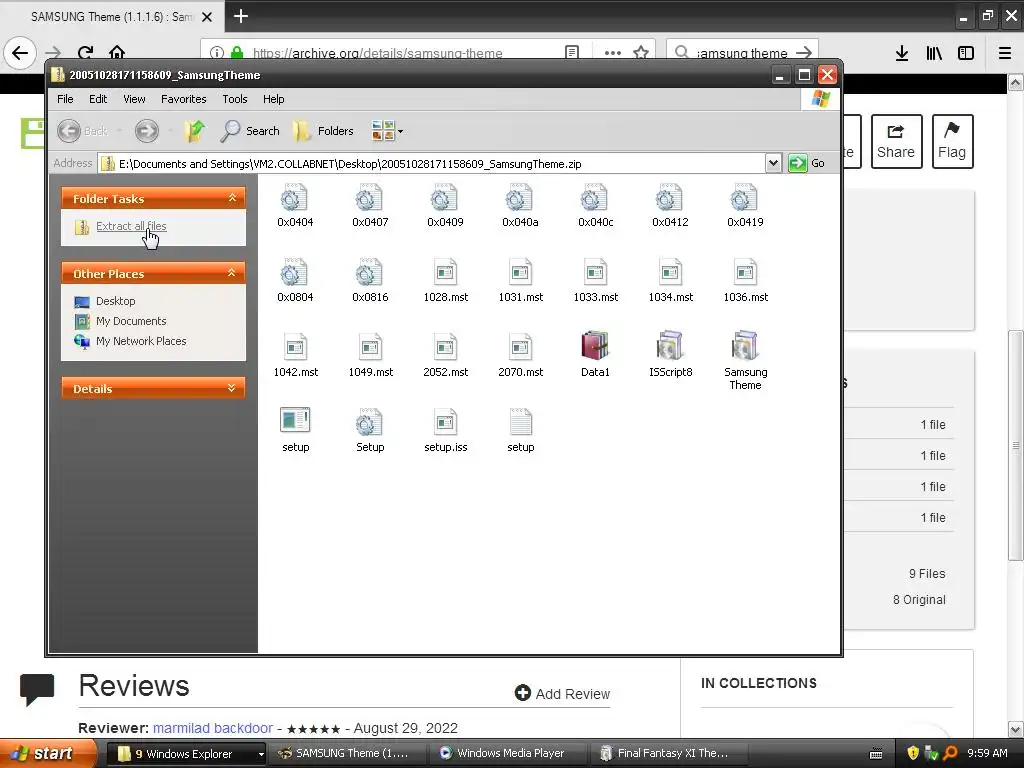This screenshot has width=1024, height=768.
Task: Open the View menu
Action: click(134, 99)
